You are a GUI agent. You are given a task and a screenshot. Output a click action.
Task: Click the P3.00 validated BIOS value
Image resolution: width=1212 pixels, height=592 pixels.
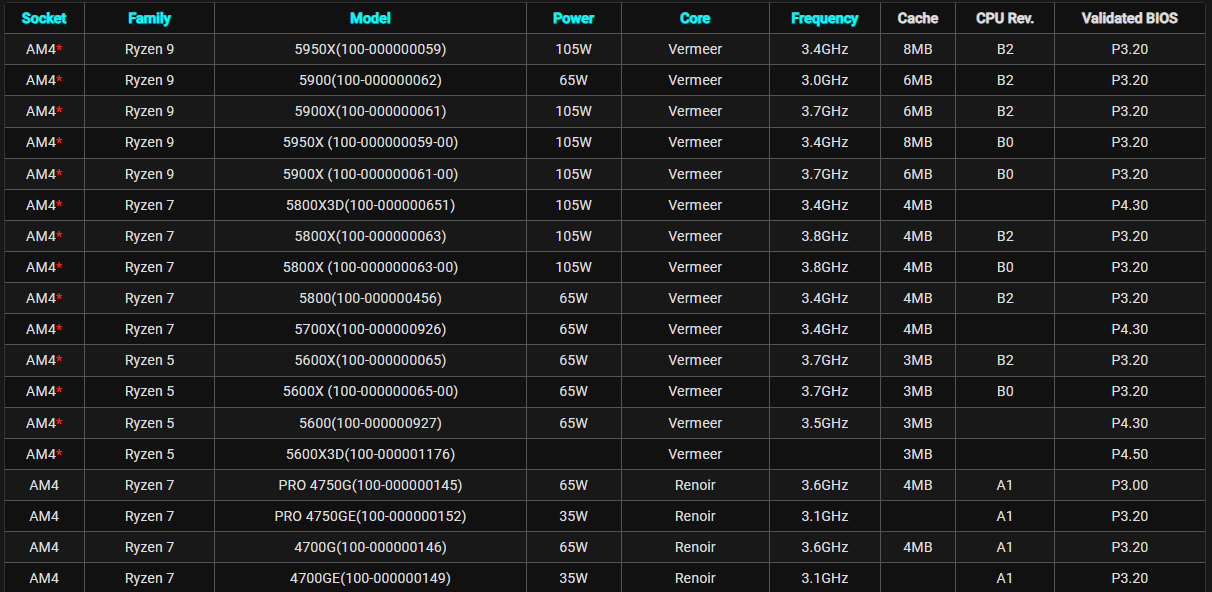(1130, 485)
